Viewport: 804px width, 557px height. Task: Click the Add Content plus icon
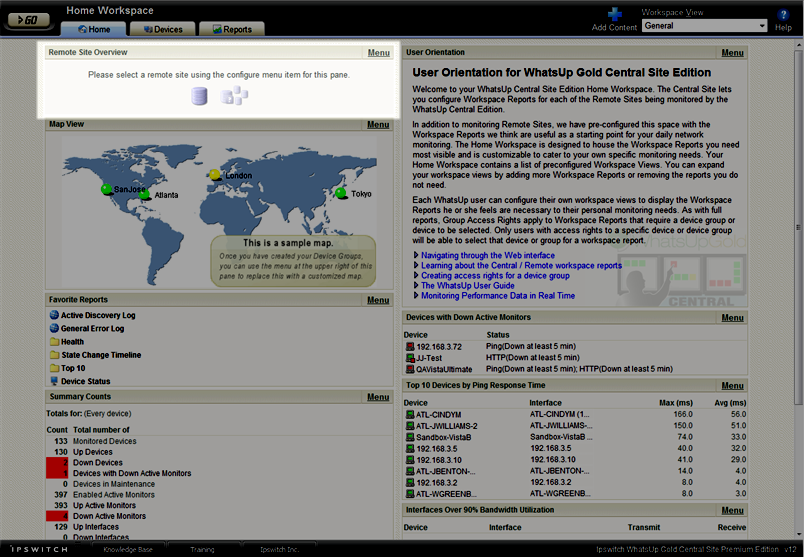(615, 15)
